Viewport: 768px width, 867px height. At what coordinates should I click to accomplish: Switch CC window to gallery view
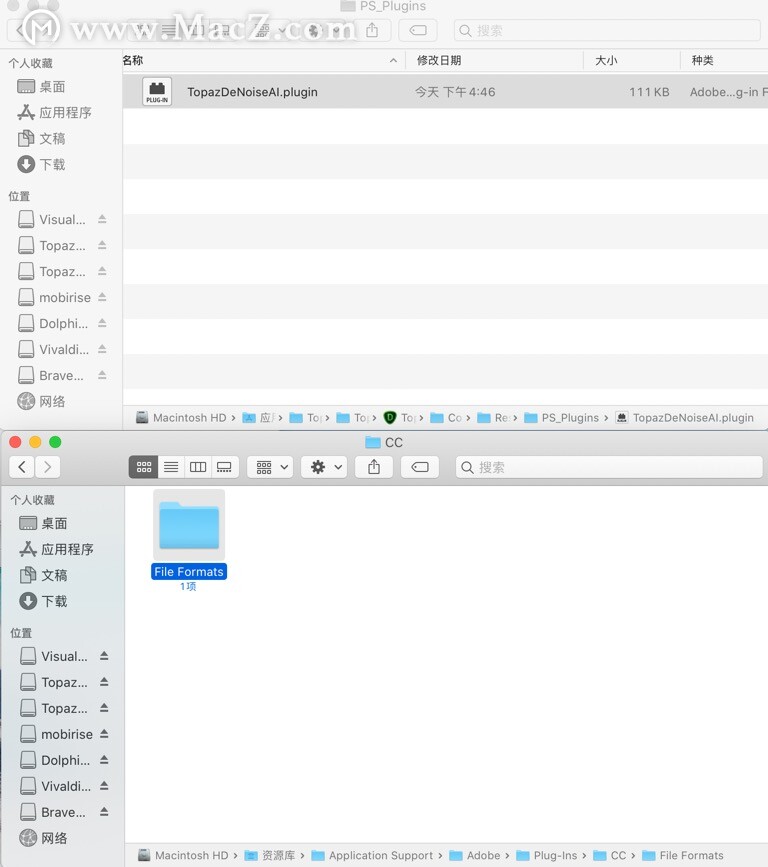click(x=224, y=467)
